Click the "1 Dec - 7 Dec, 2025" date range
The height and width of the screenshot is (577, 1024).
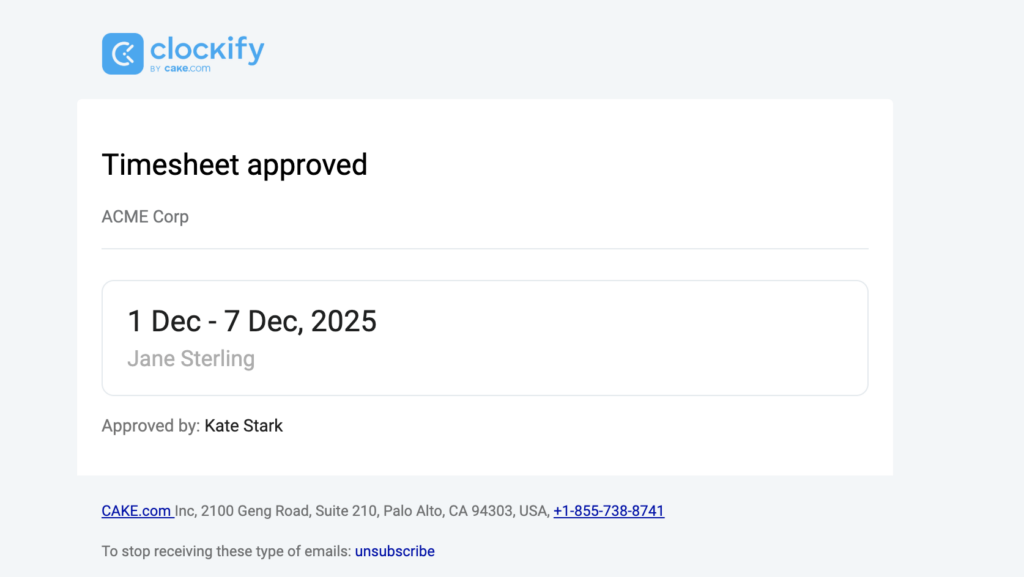tap(252, 321)
